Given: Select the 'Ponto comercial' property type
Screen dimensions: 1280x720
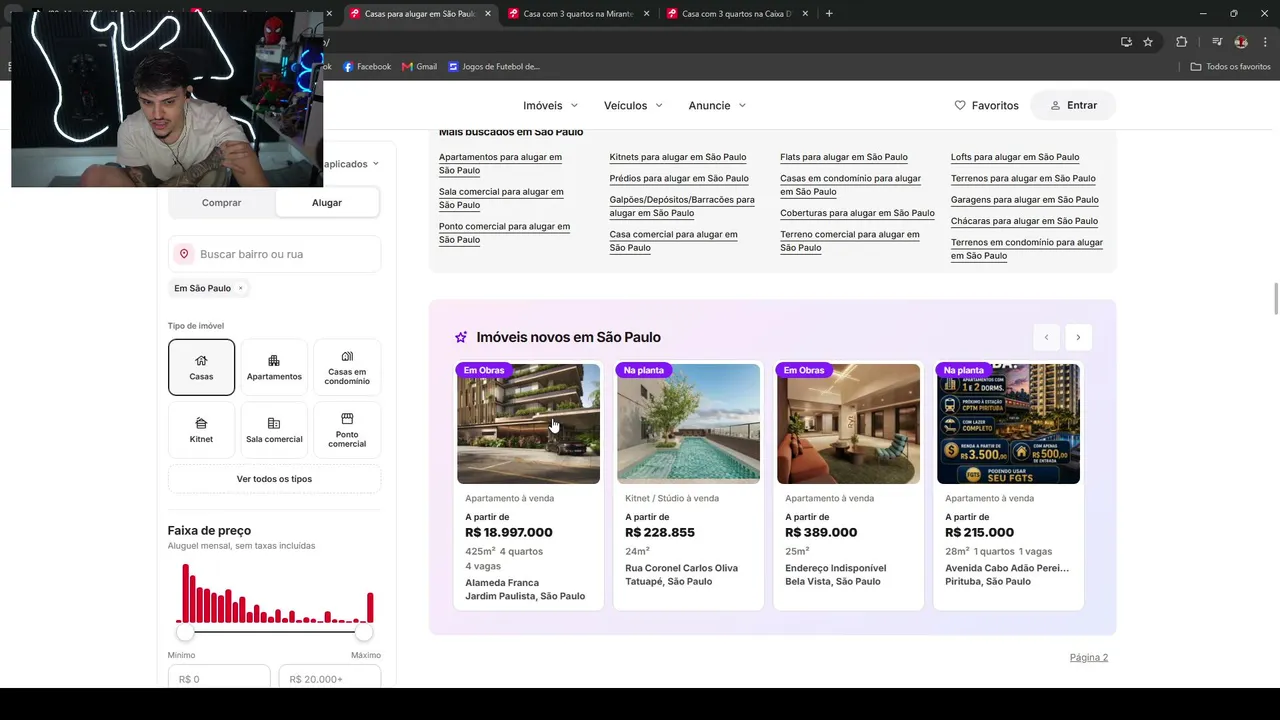Looking at the screenshot, I should pyautogui.click(x=347, y=430).
